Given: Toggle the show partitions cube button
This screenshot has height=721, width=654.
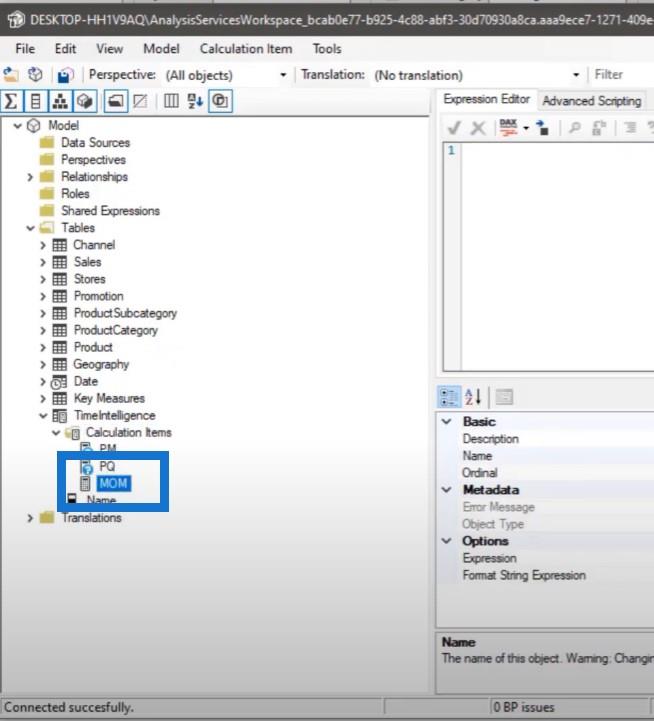Looking at the screenshot, I should pyautogui.click(x=85, y=101).
